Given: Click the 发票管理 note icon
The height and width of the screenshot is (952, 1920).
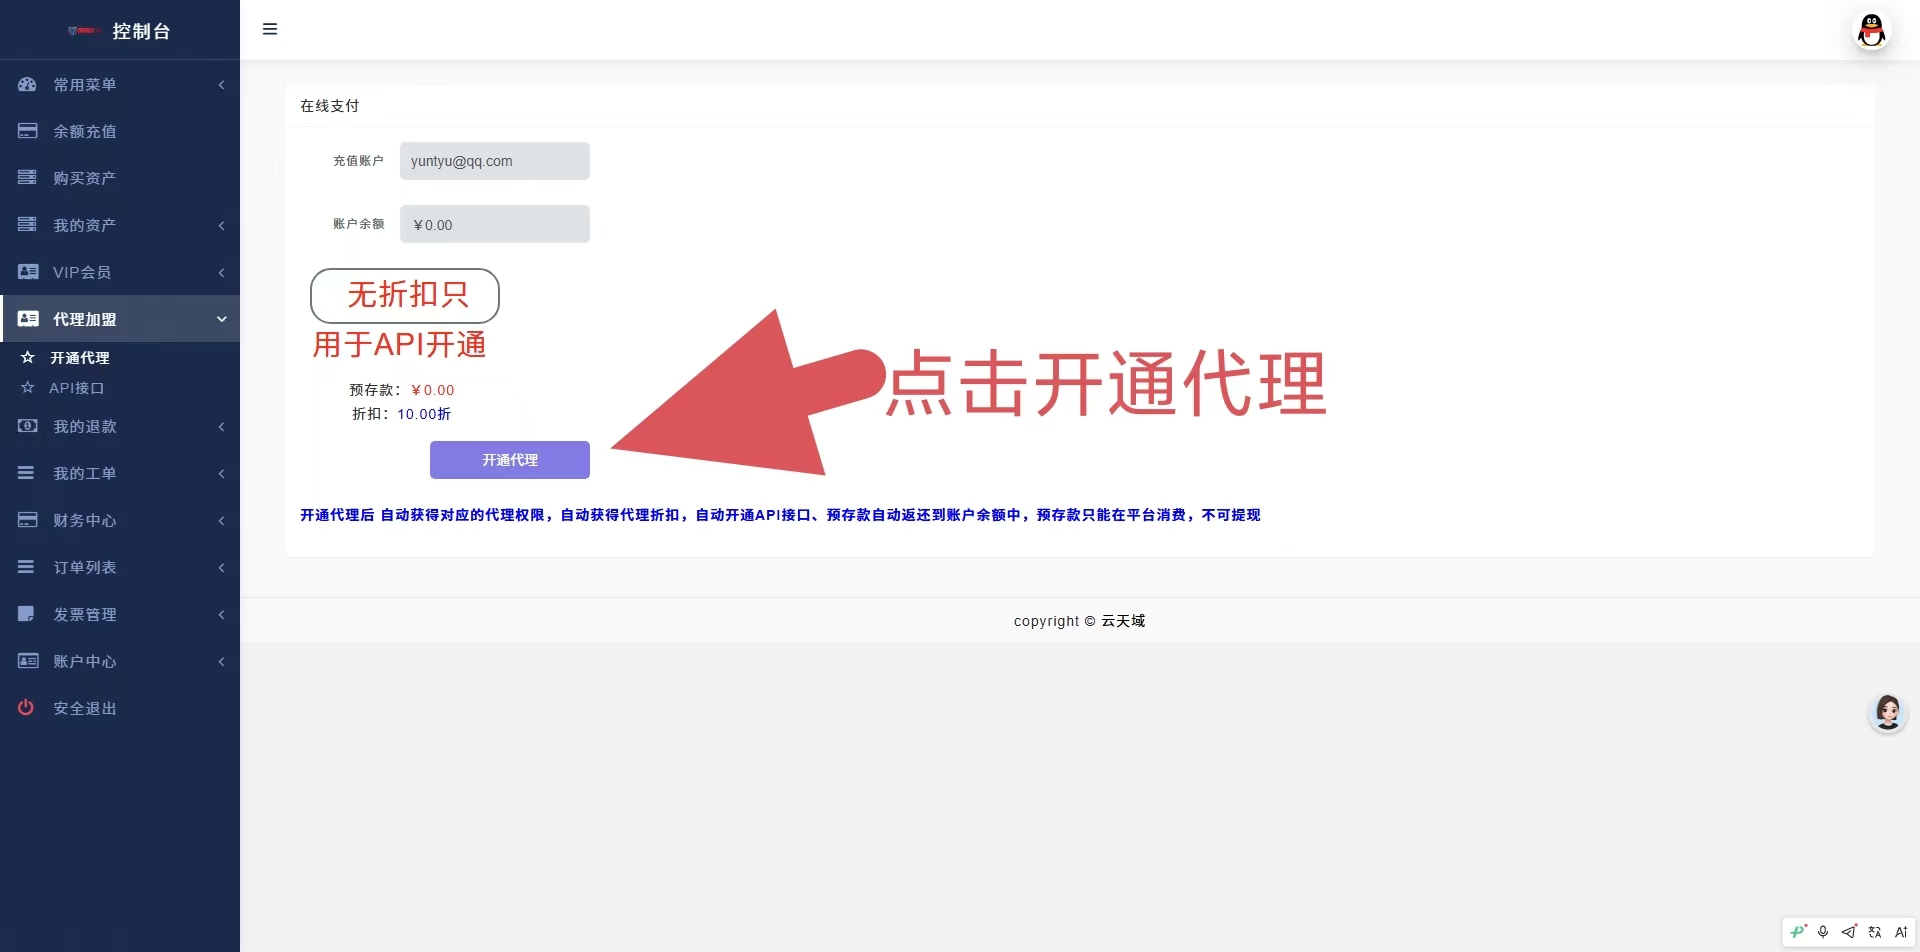Looking at the screenshot, I should pyautogui.click(x=26, y=614).
